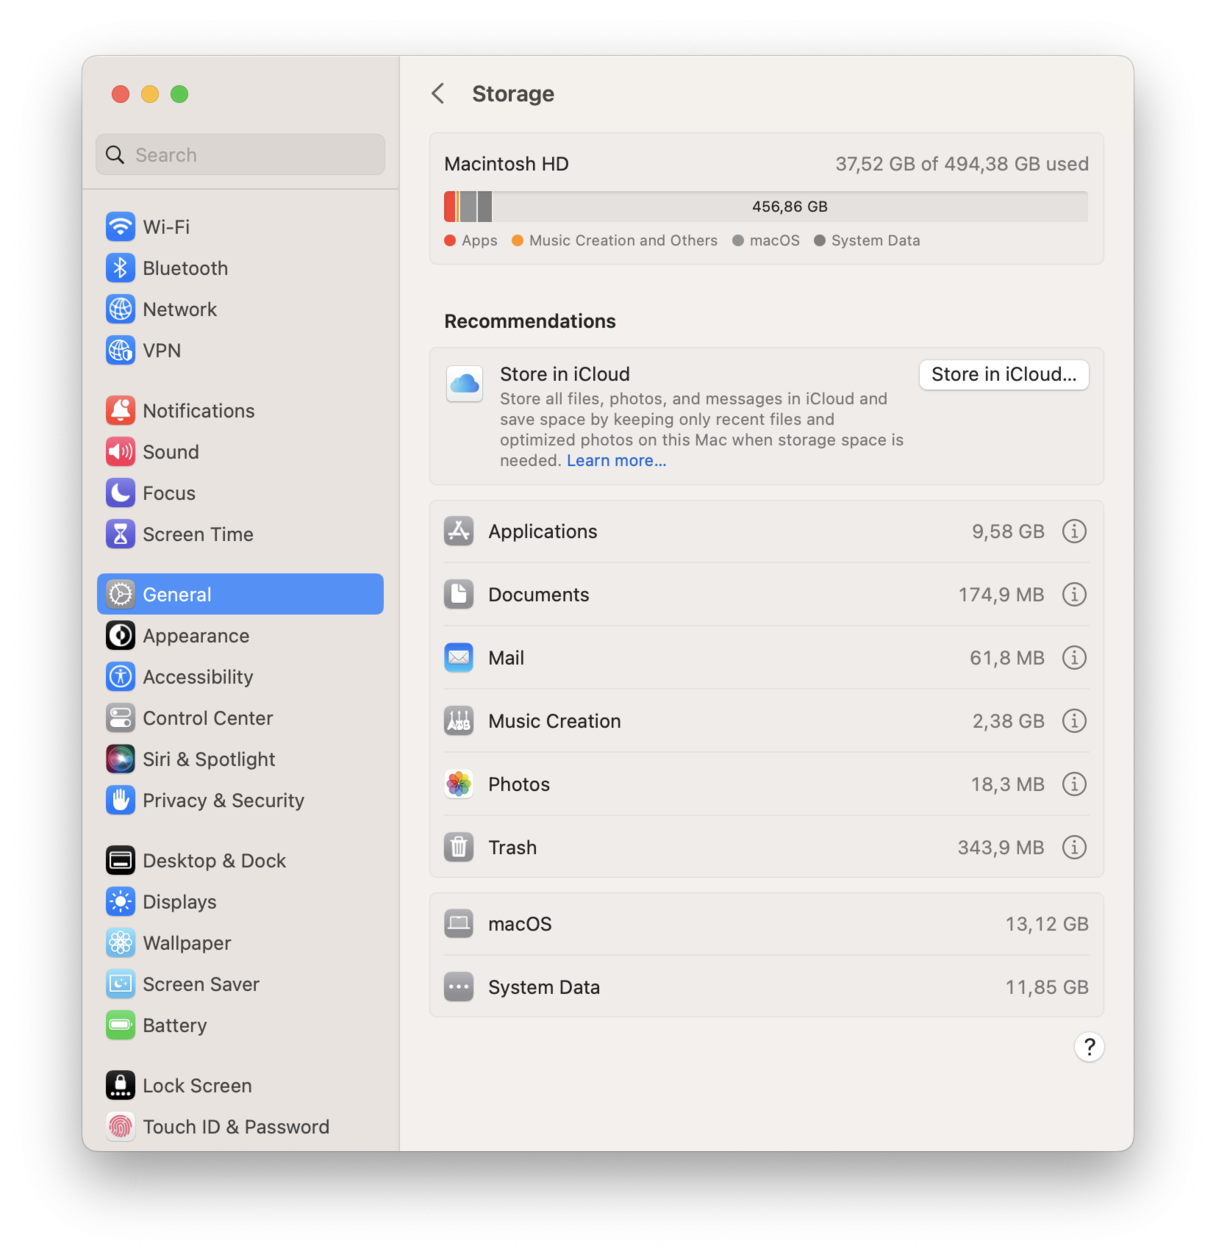The height and width of the screenshot is (1260, 1216).
Task: Open the Network globe icon
Action: click(120, 309)
